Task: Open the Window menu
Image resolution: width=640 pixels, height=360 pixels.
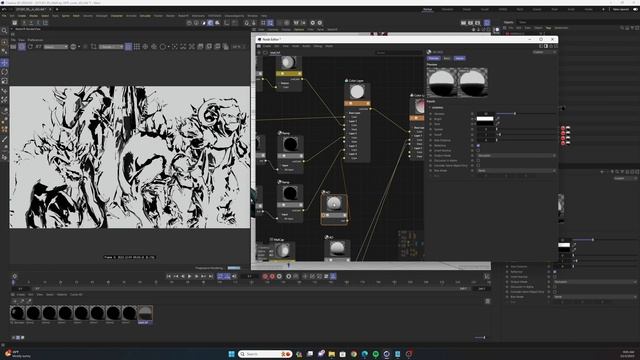Action: pyautogui.click(x=252, y=16)
